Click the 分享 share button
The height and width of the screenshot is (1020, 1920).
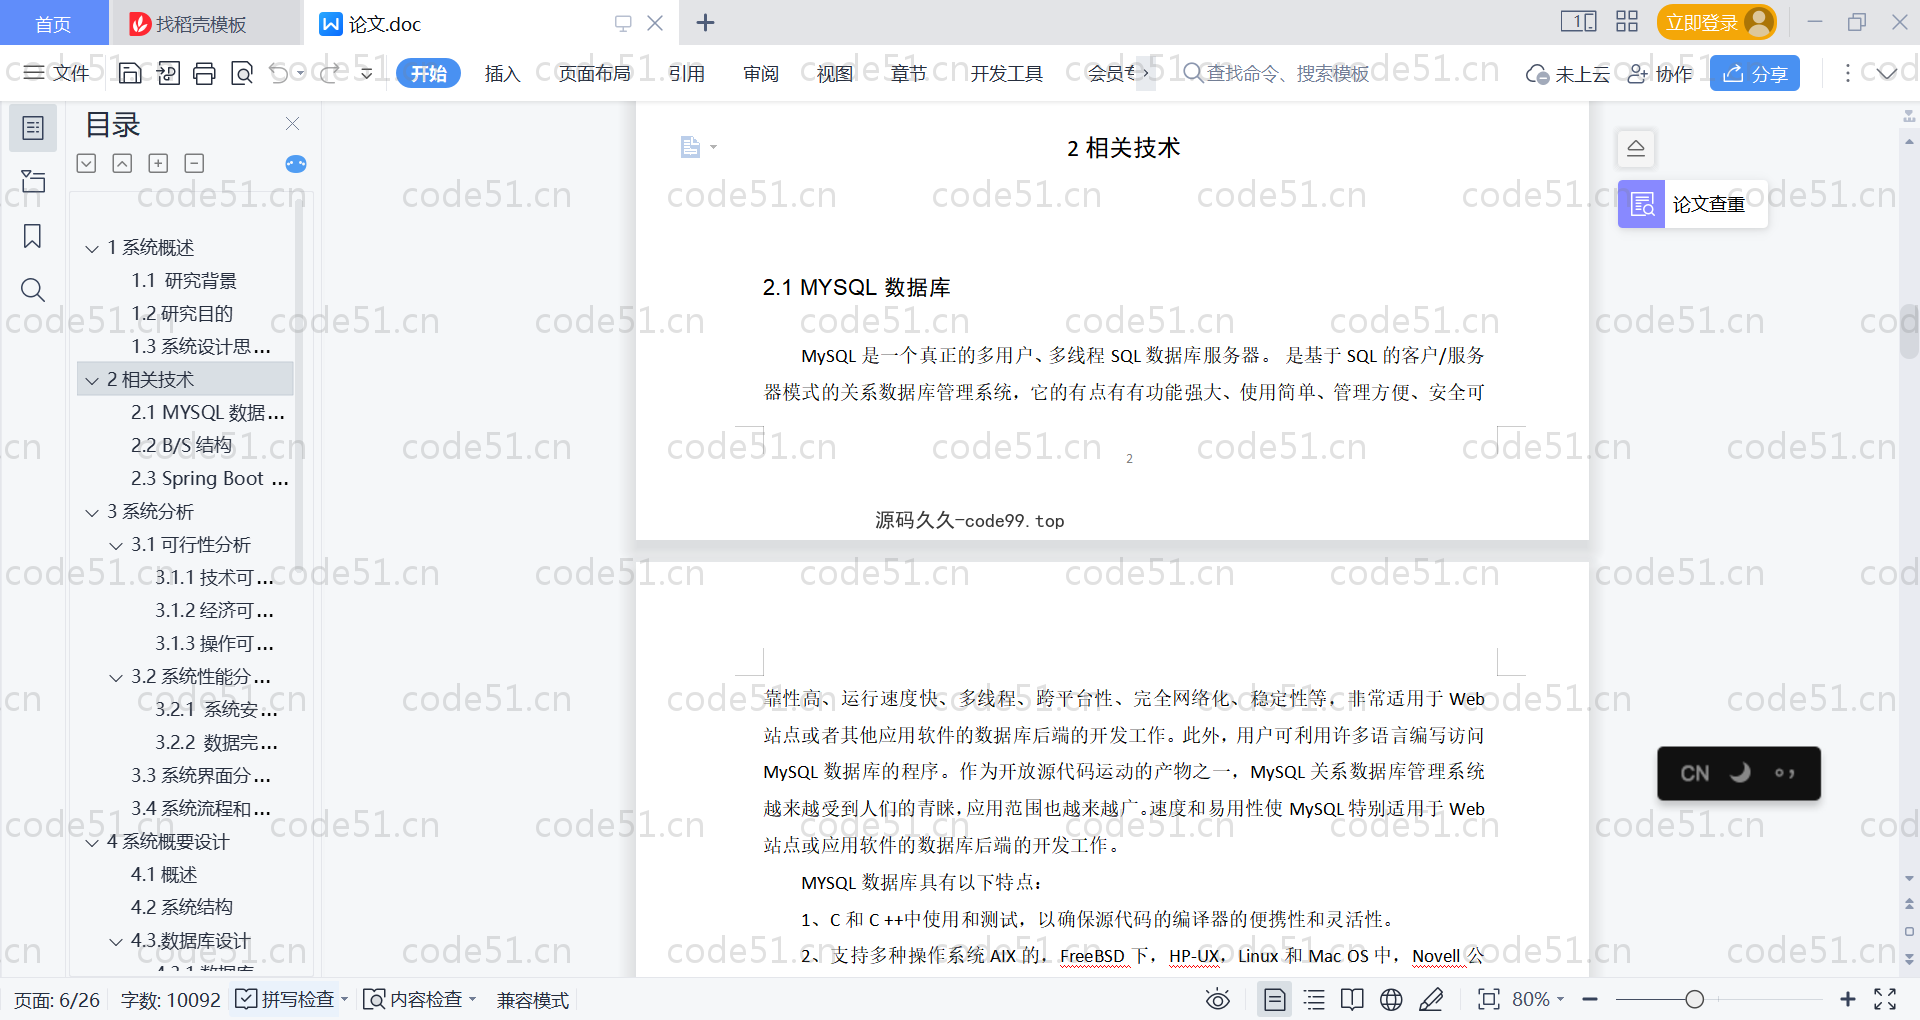1755,73
